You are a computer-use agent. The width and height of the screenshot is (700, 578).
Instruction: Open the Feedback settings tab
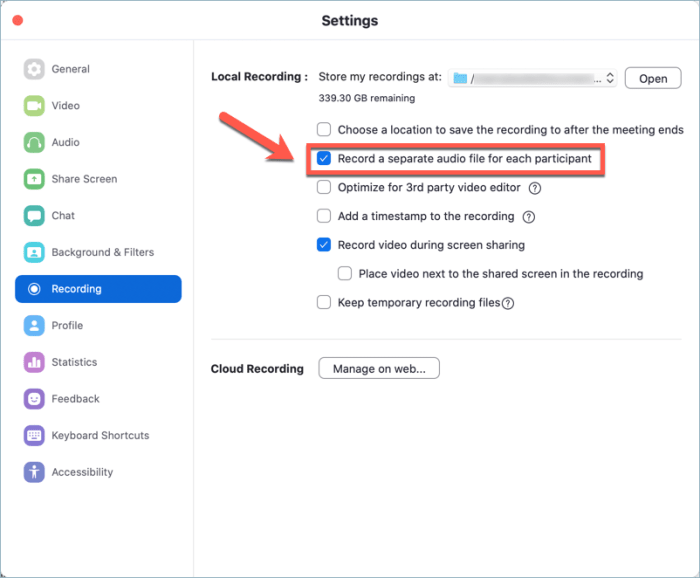75,399
